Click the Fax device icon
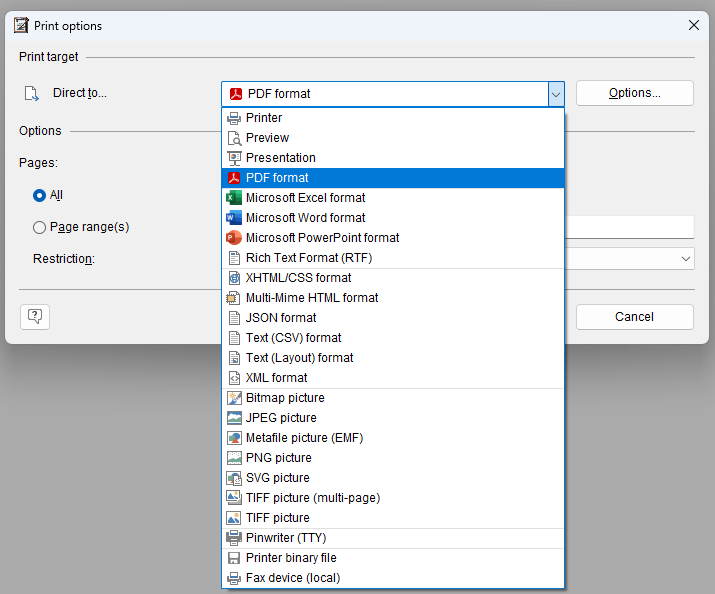Viewport: 715px width, 594px height. tap(234, 578)
